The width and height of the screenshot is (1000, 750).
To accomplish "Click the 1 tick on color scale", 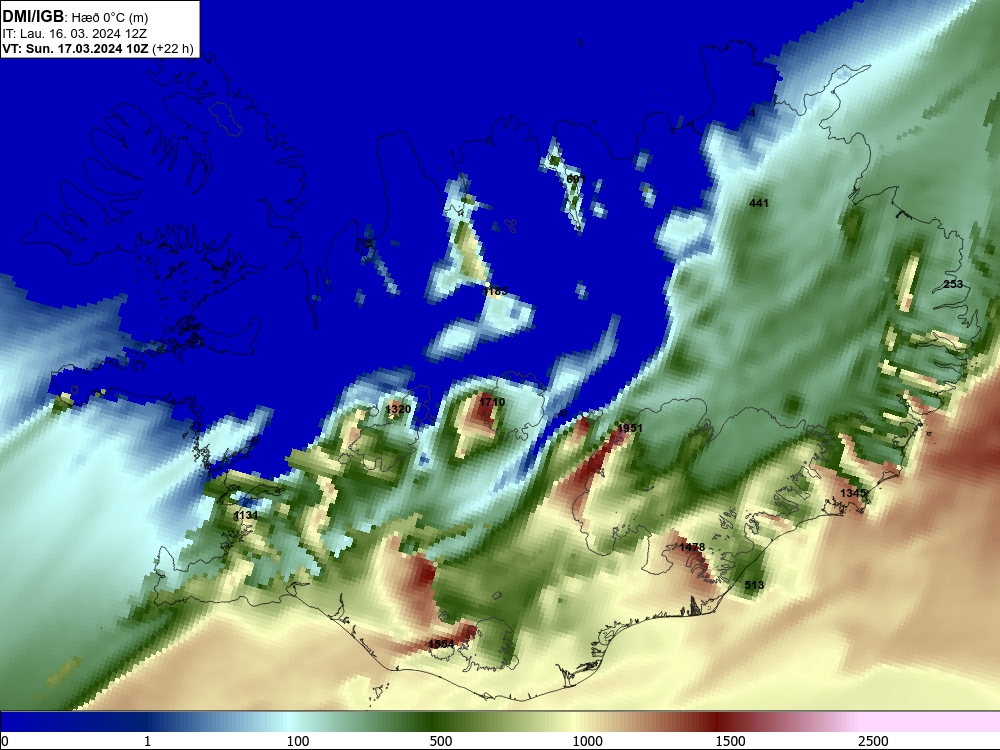I will tap(147, 741).
